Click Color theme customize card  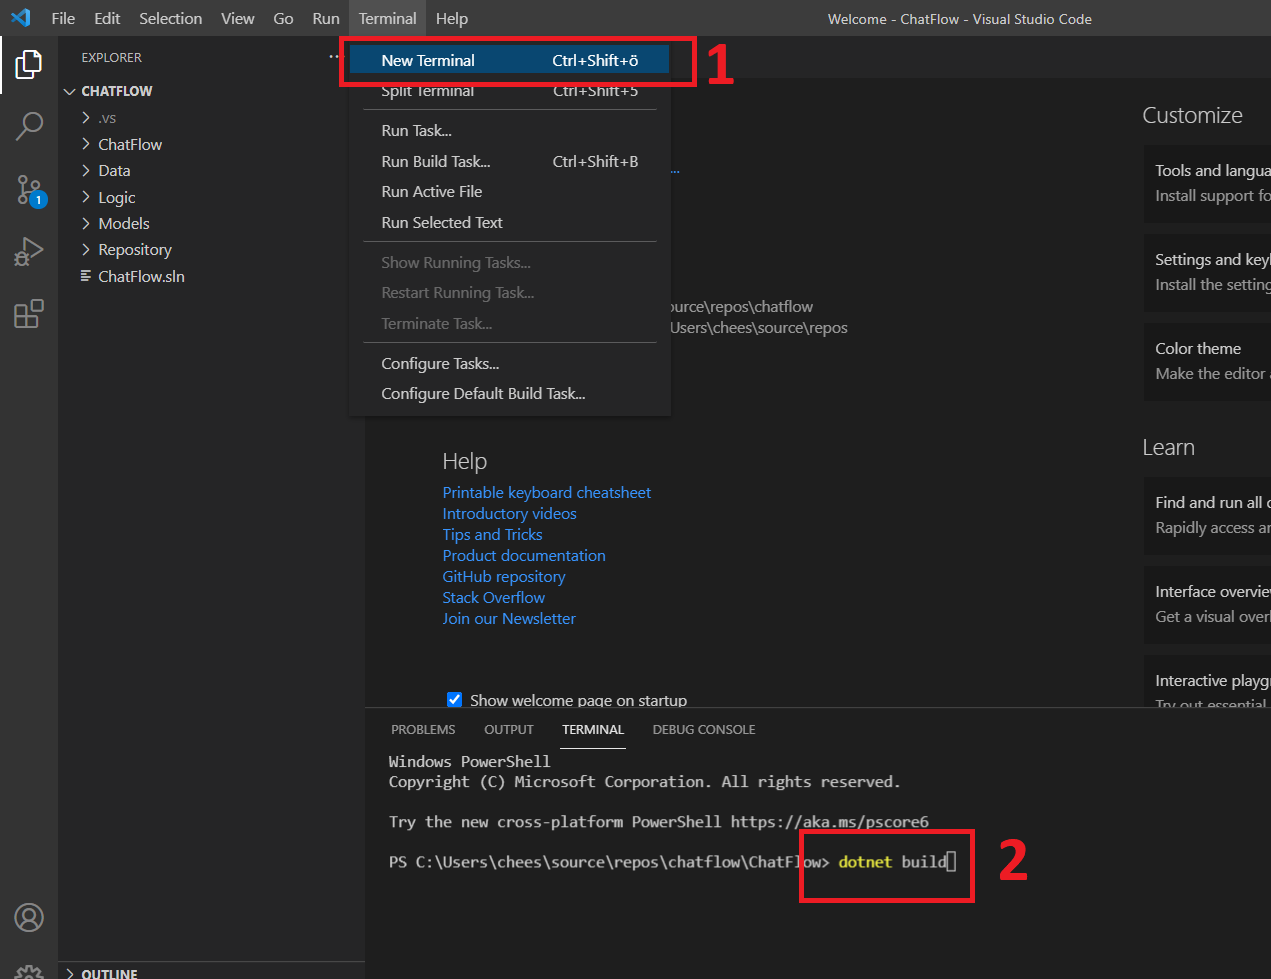pyautogui.click(x=1207, y=361)
